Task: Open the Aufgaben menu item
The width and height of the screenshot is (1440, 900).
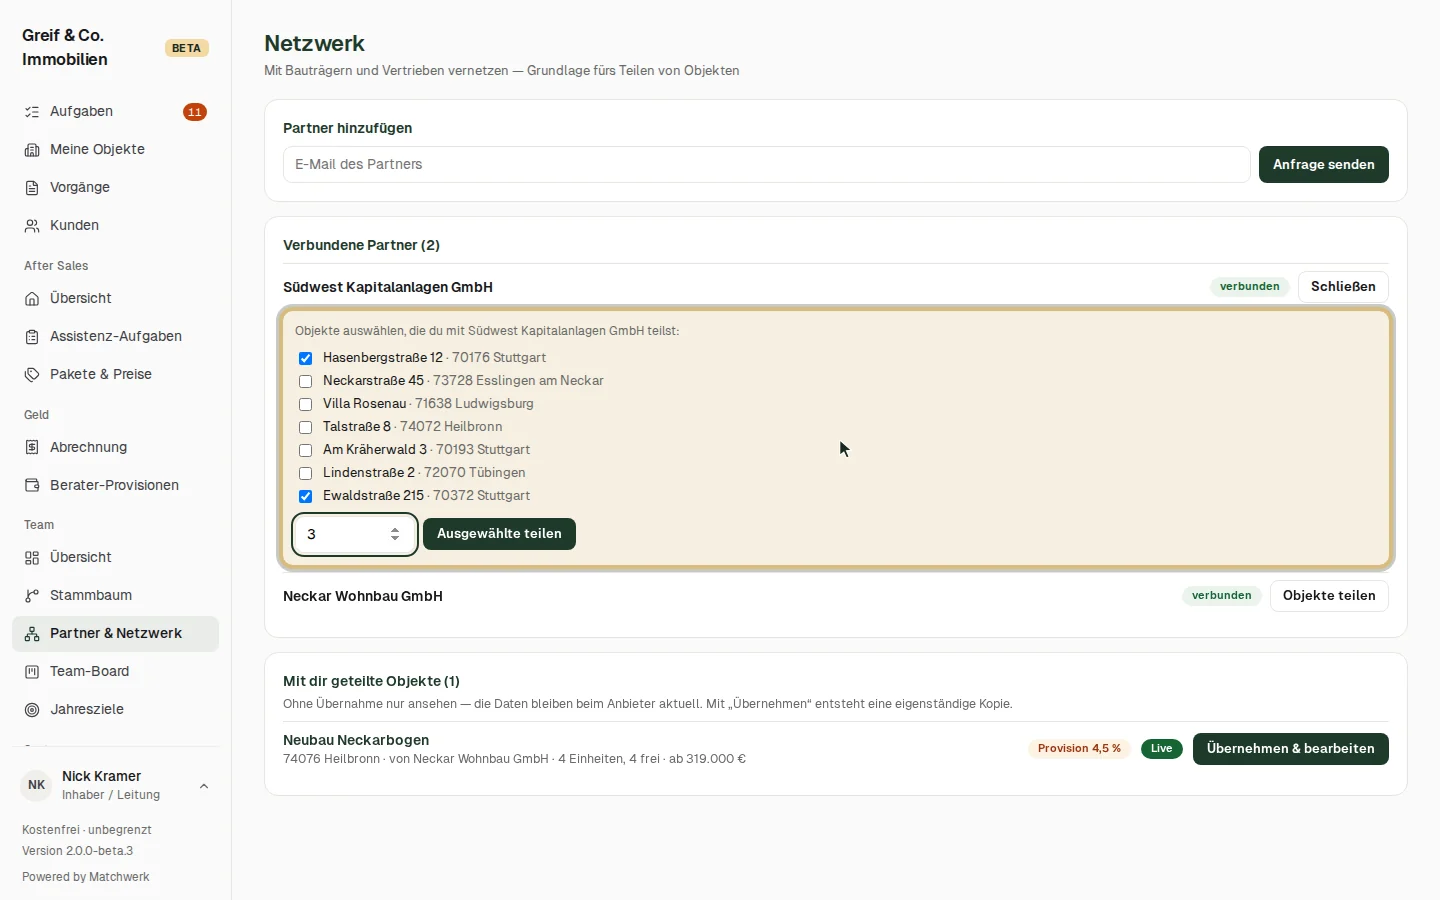Action: [115, 112]
